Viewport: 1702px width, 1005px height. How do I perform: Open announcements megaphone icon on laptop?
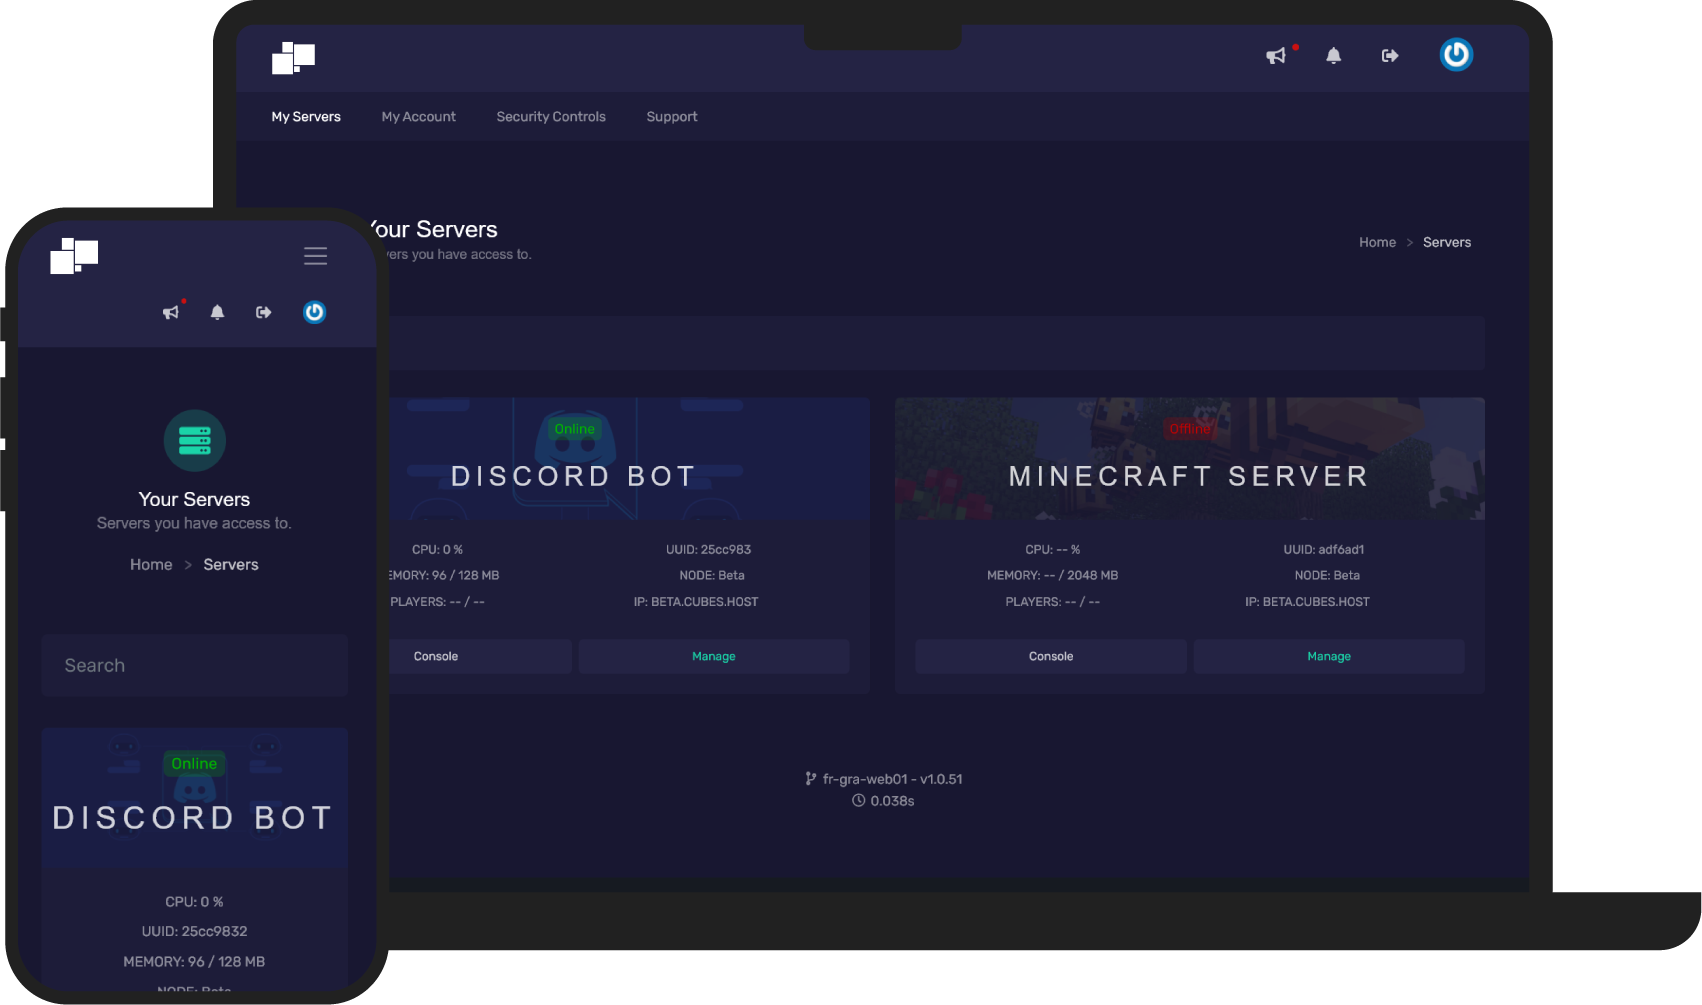click(x=1276, y=56)
